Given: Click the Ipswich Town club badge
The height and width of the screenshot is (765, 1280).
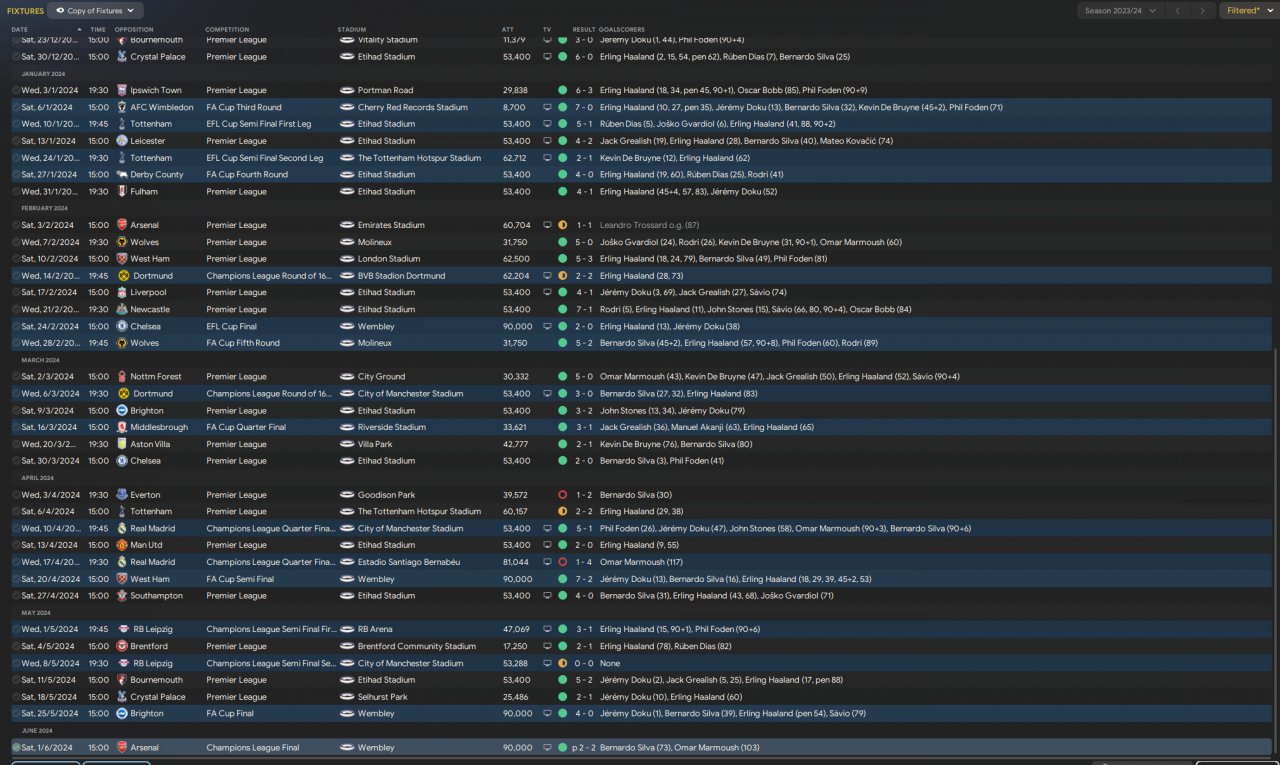Looking at the screenshot, I should tap(122, 90).
